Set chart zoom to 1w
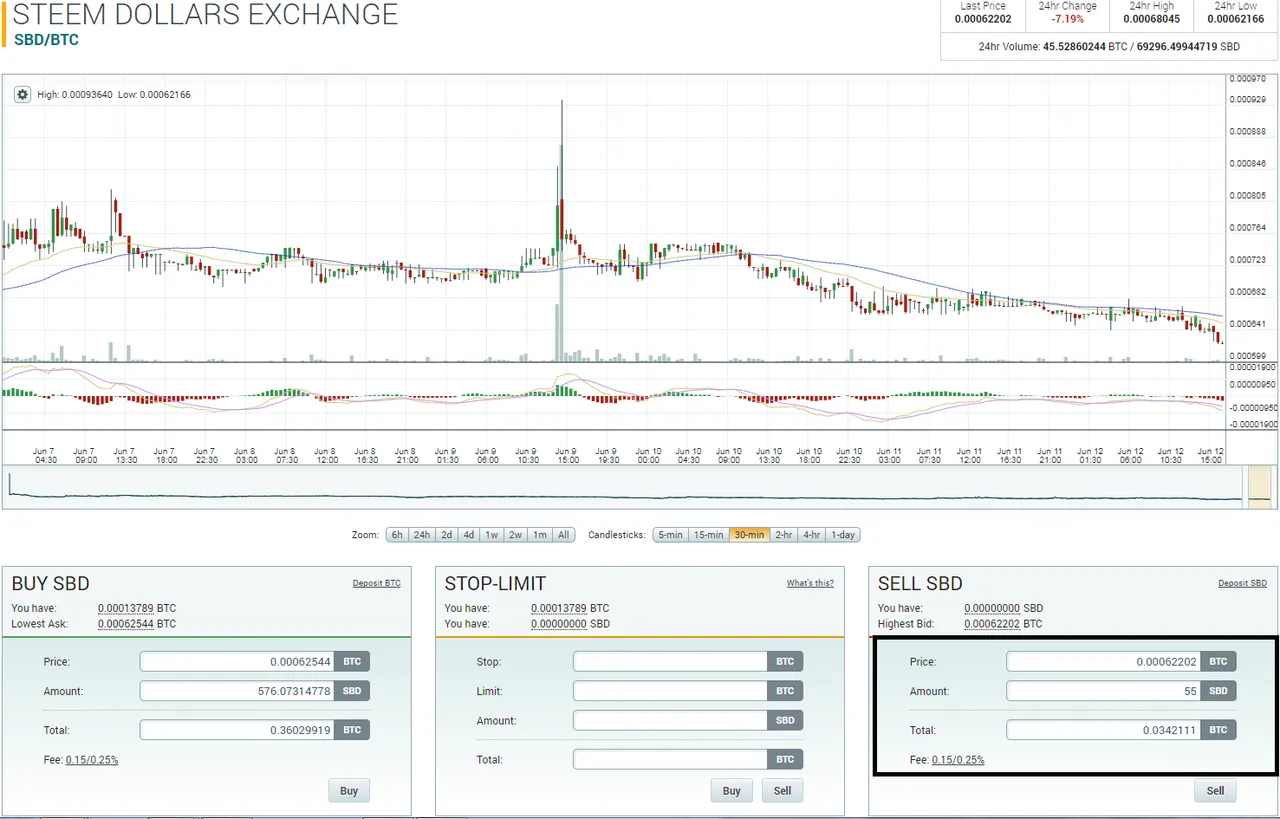Screen dimensions: 1280x819 [x=492, y=535]
